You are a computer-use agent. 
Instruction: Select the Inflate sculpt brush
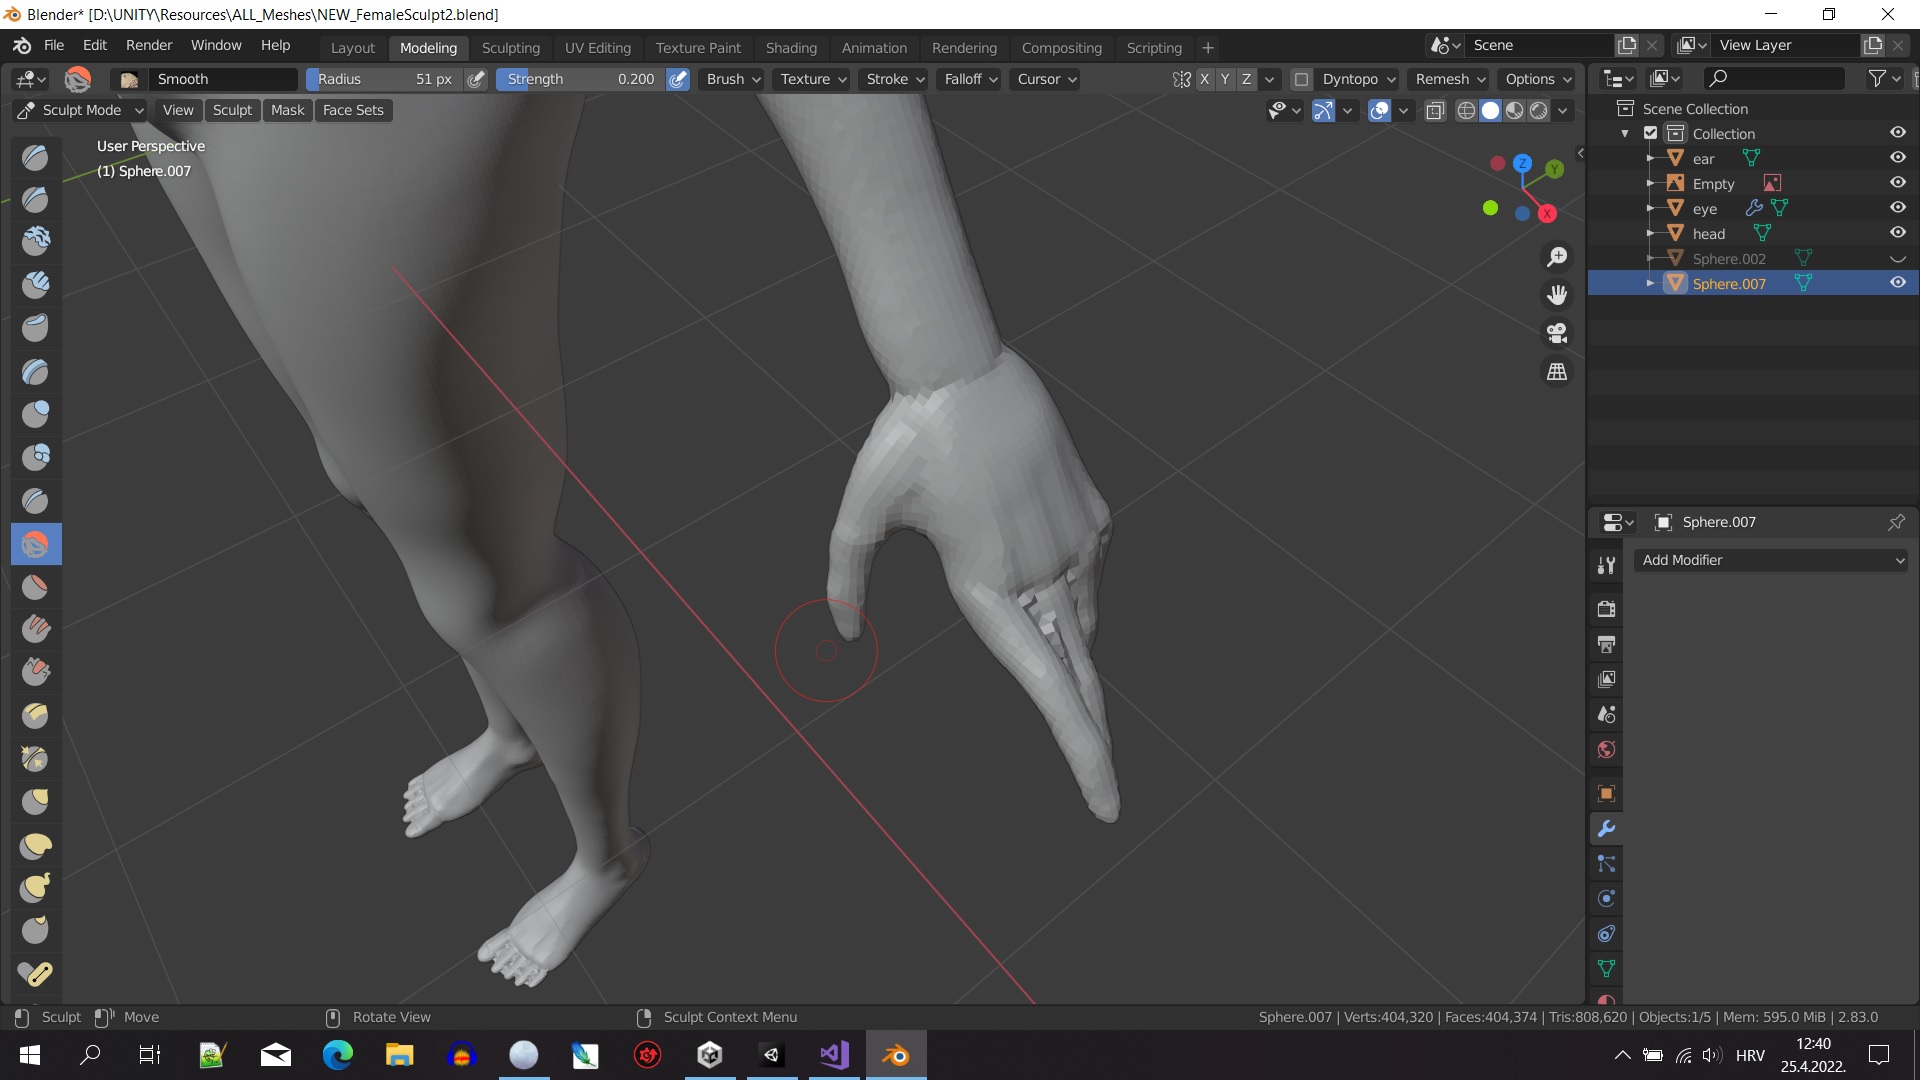coord(35,414)
